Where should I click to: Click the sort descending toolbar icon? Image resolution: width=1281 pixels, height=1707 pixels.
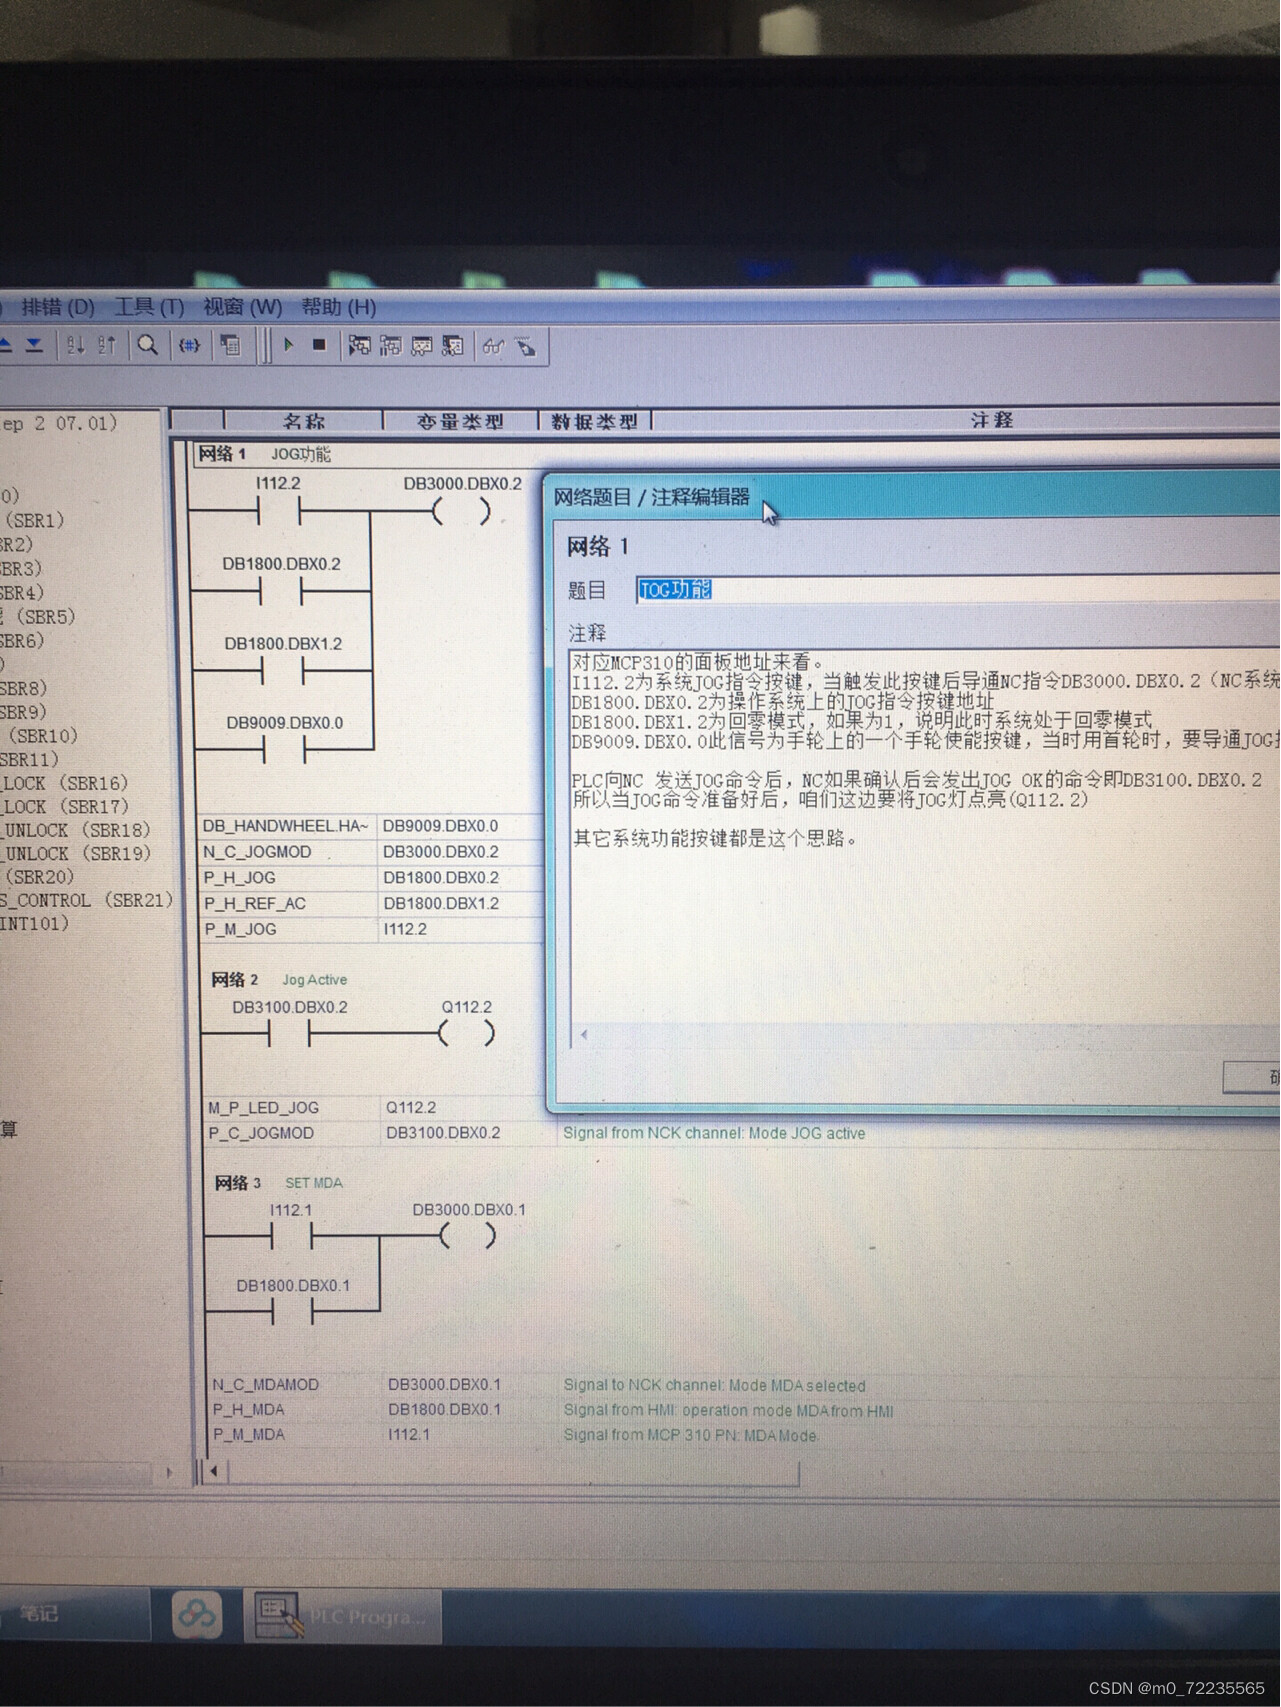pos(107,345)
